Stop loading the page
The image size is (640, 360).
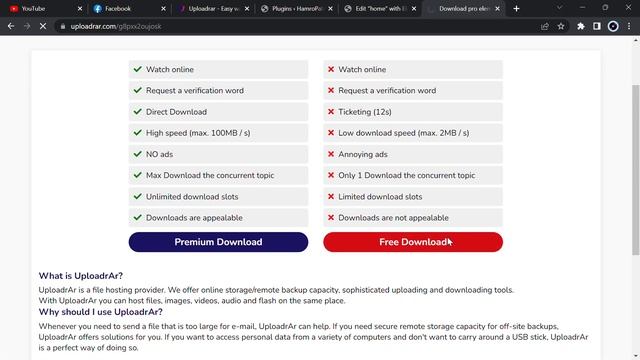point(43,26)
